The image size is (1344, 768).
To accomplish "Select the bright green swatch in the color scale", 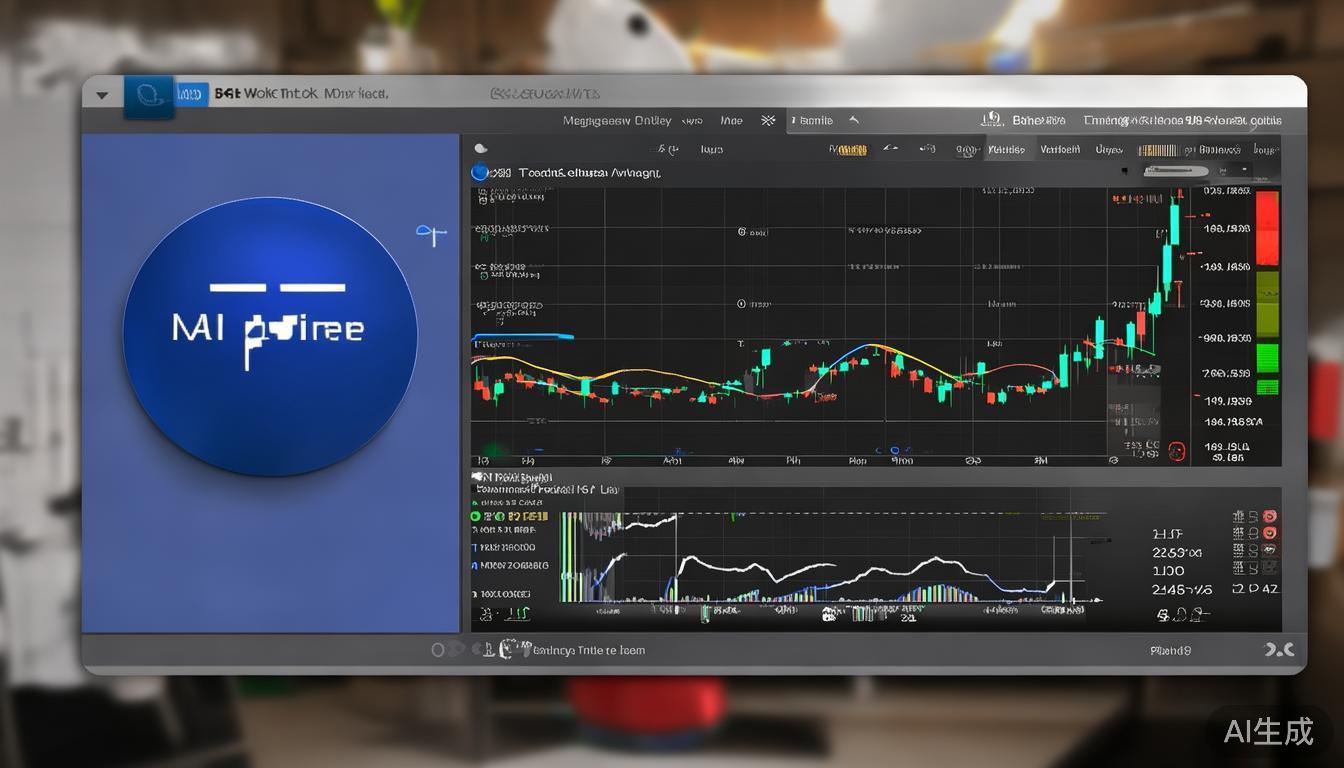I will (x=1267, y=358).
